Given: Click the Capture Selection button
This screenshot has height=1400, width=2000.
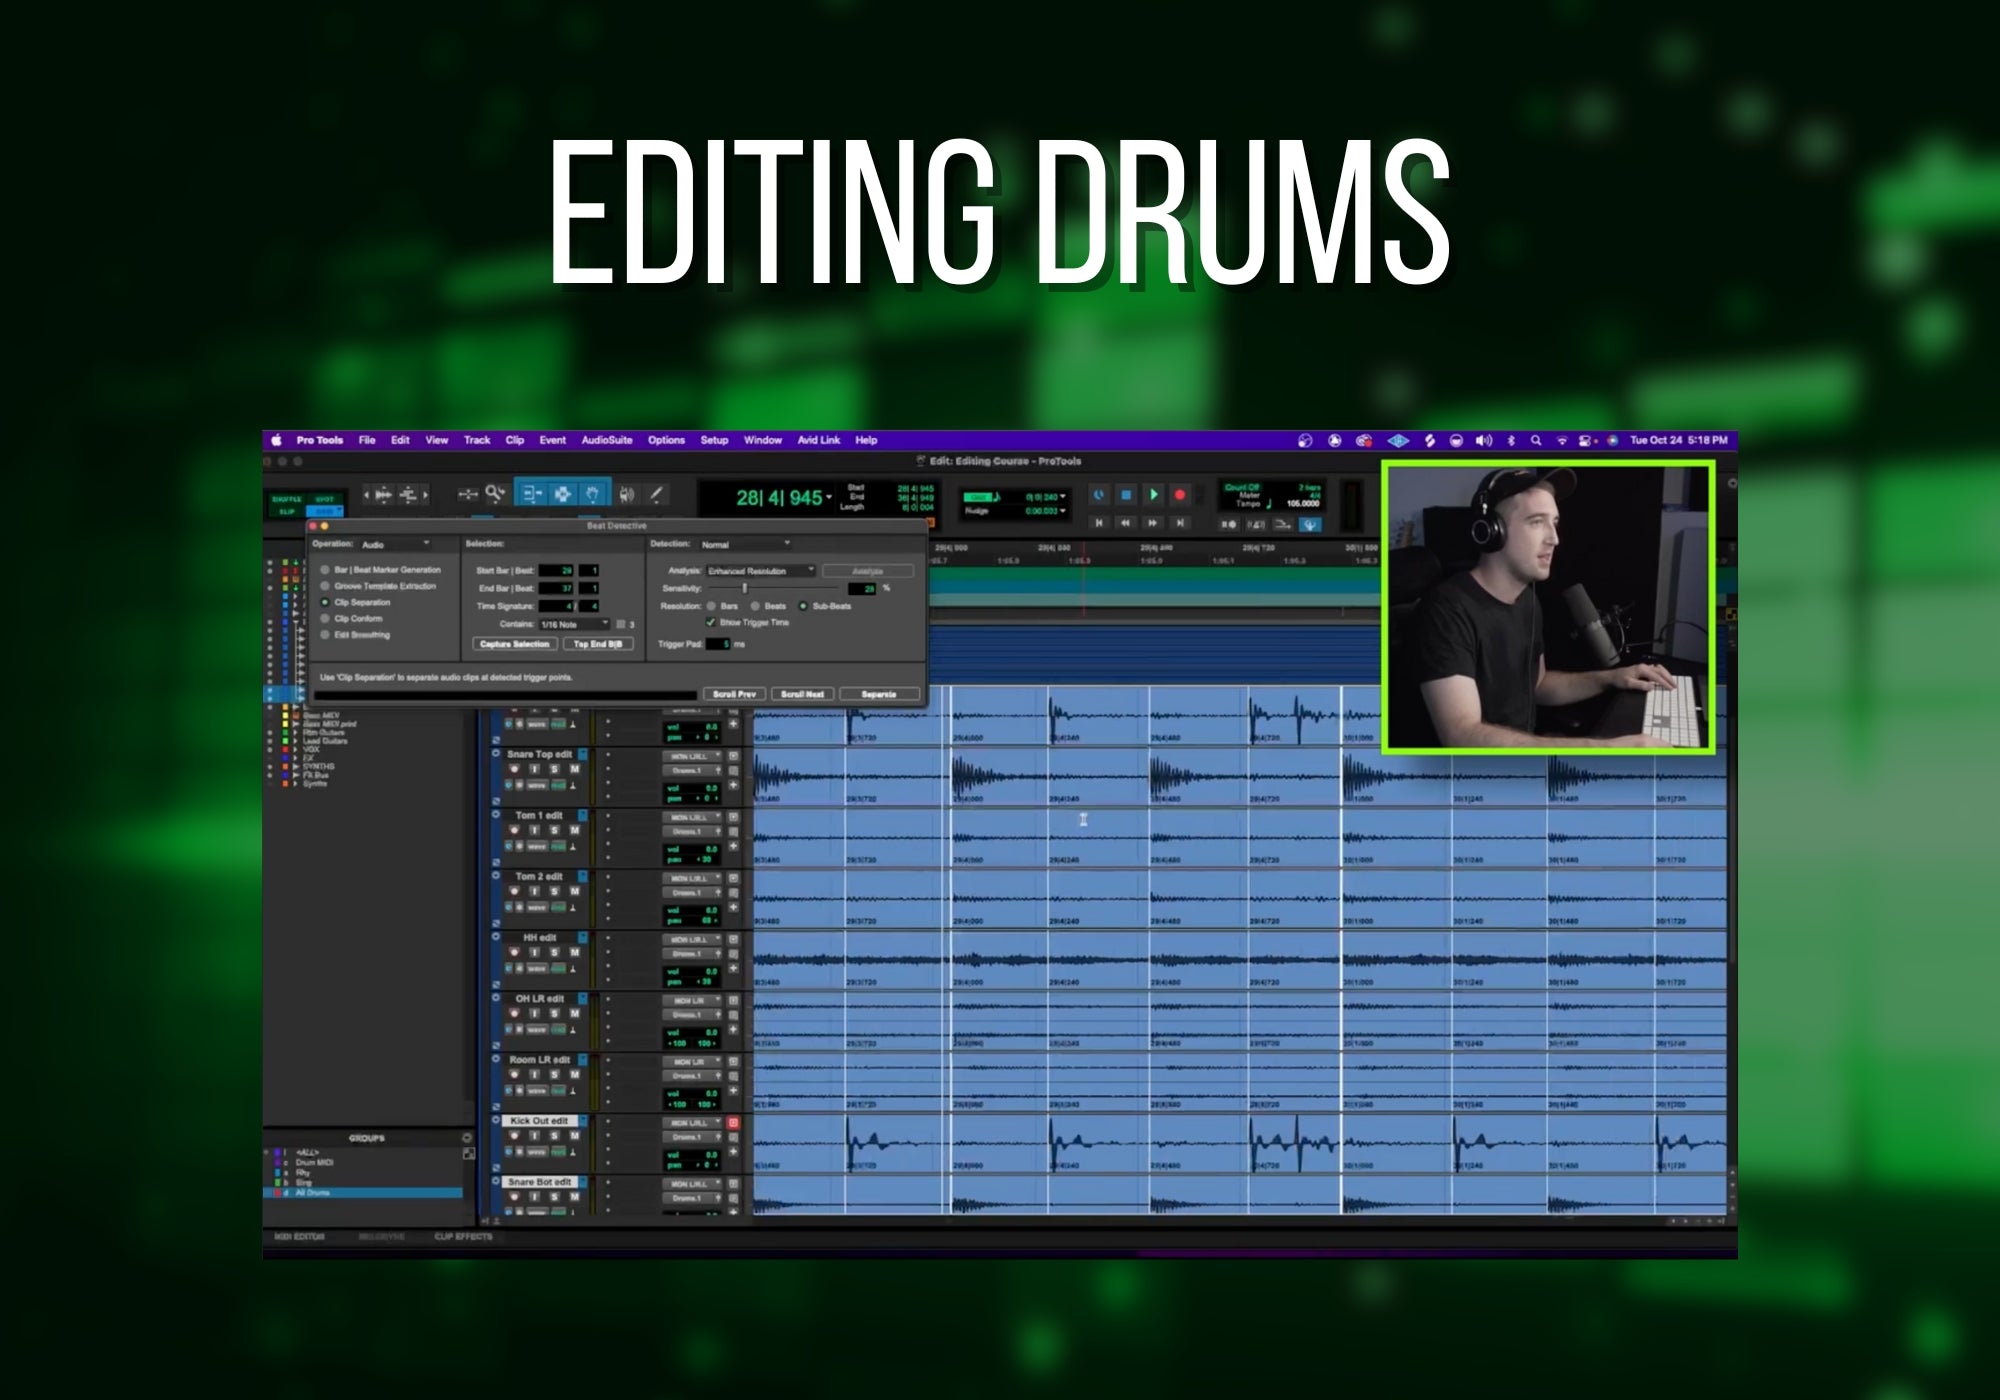Looking at the screenshot, I should coord(514,644).
